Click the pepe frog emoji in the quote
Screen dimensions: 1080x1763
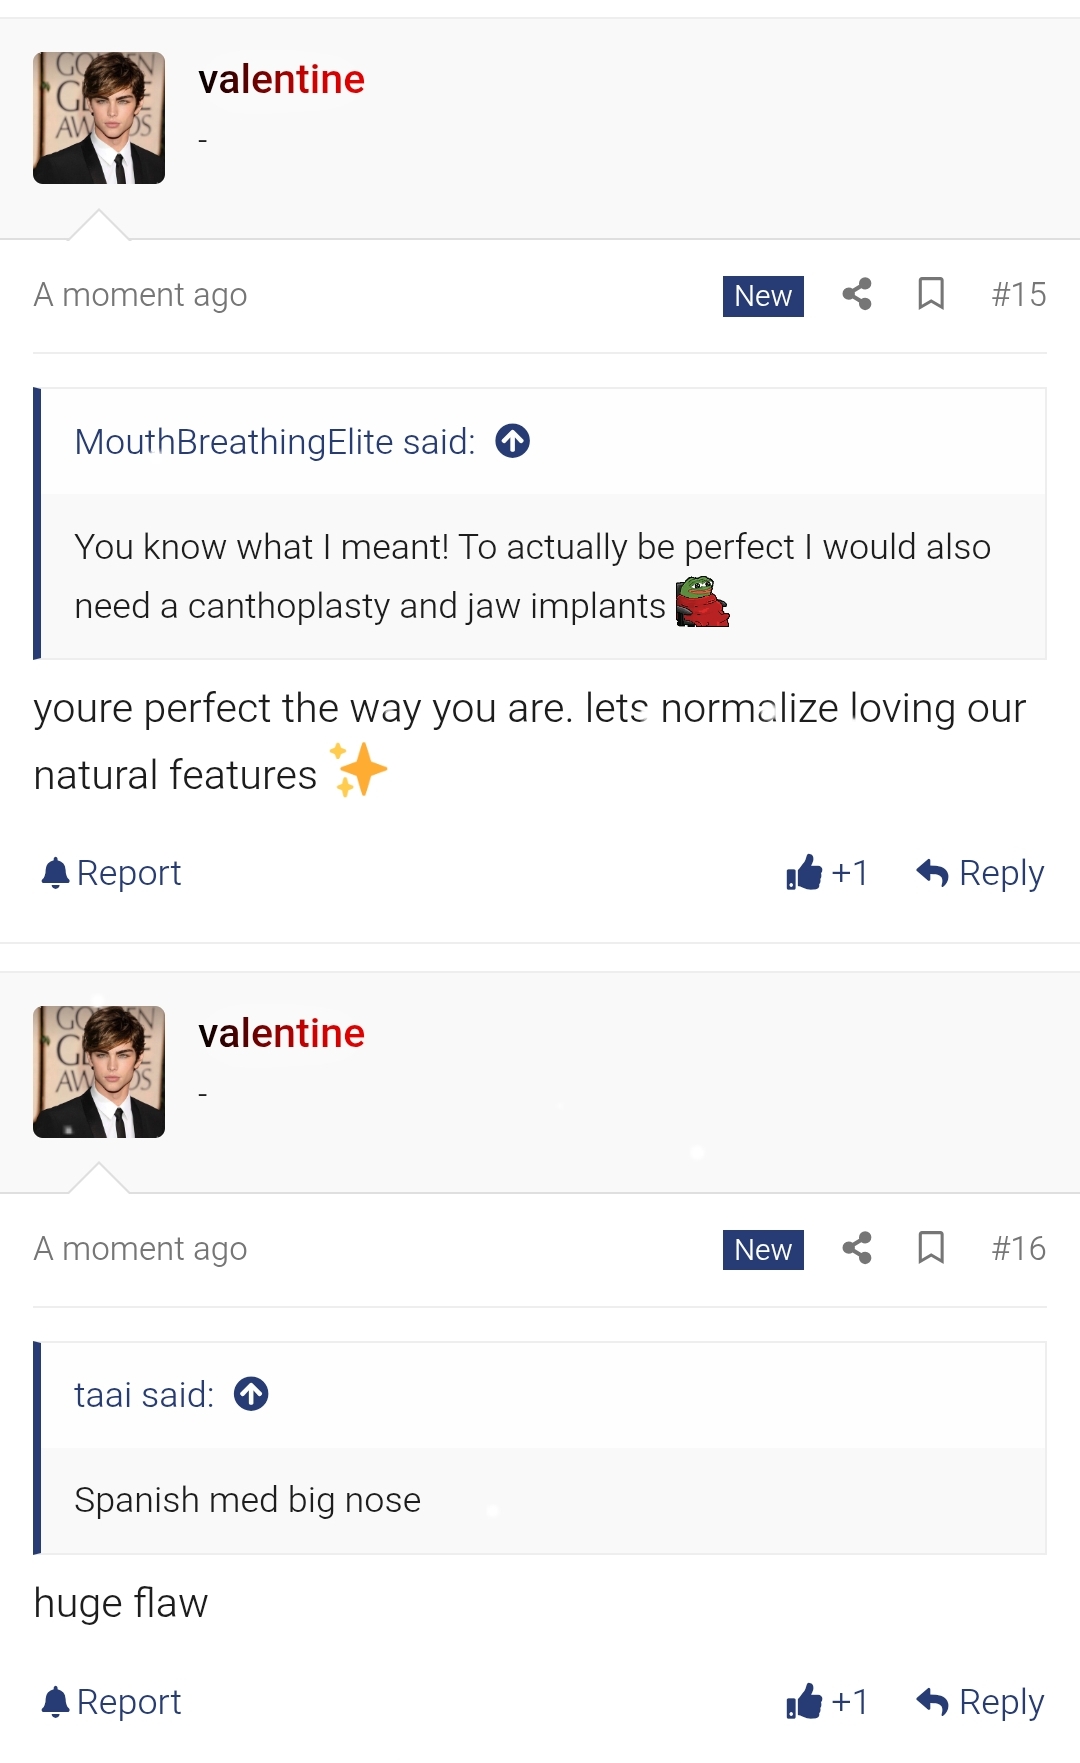coord(704,602)
